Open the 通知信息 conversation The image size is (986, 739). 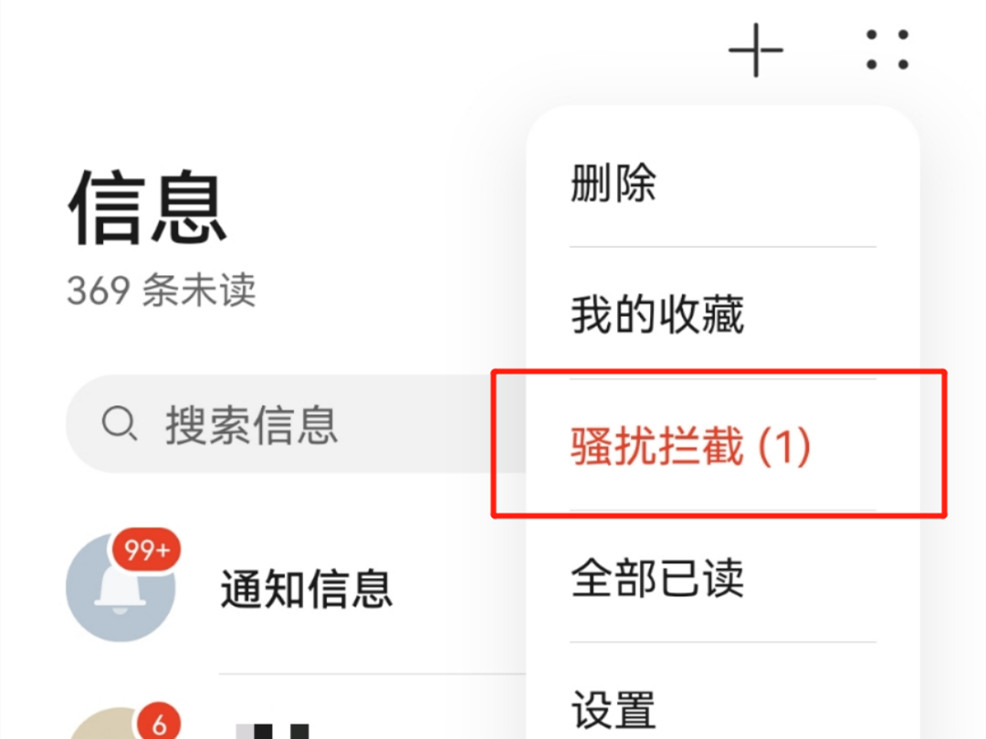coord(296,588)
